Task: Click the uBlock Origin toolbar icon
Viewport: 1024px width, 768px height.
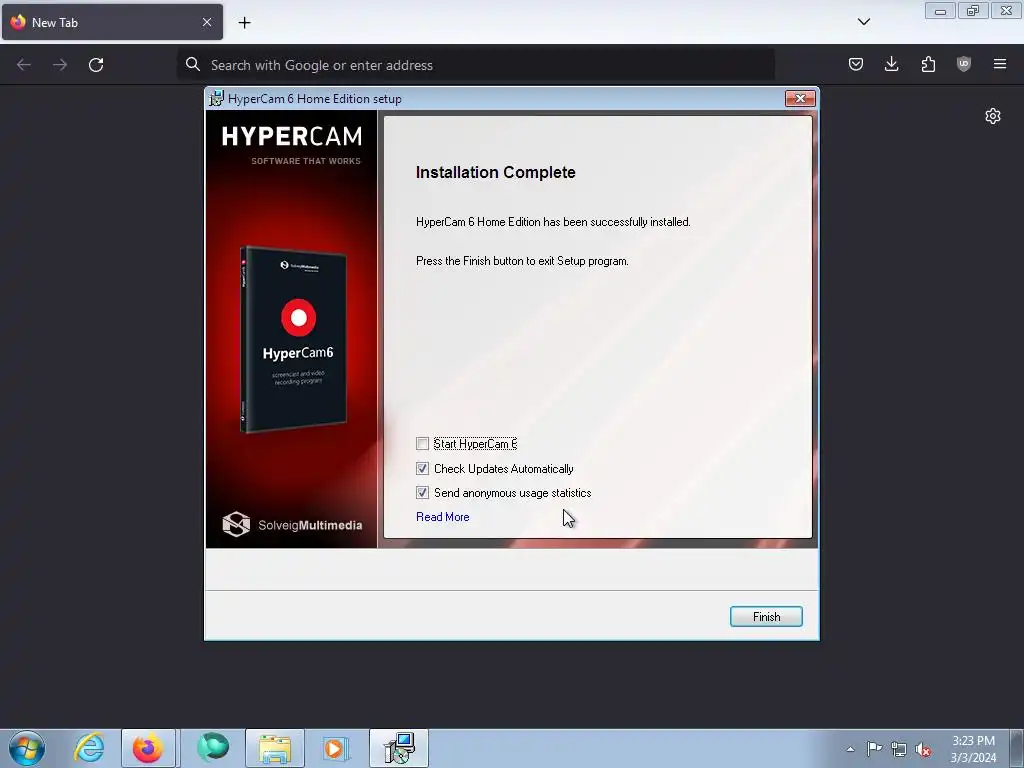Action: [x=964, y=64]
